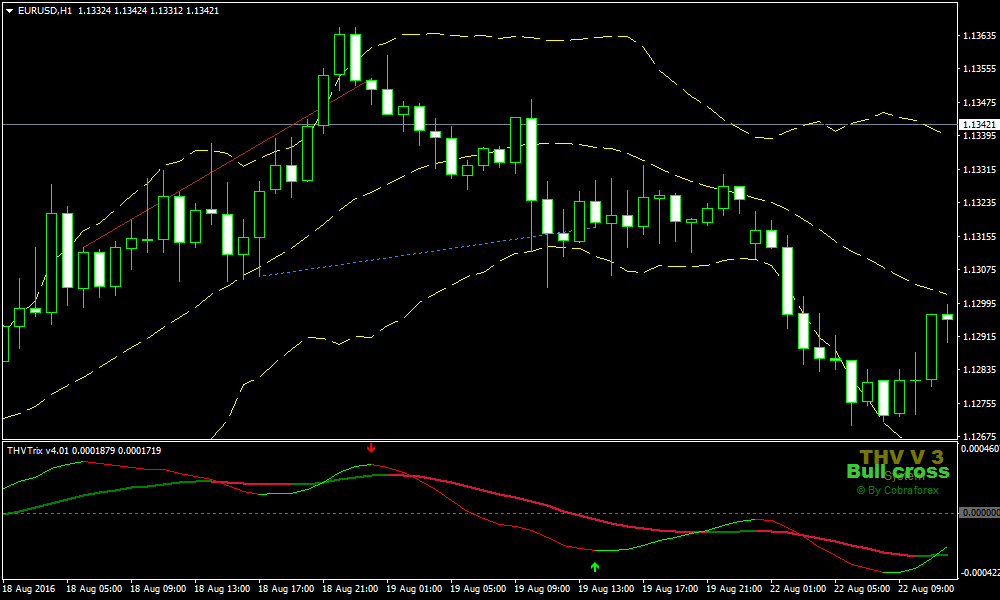Image resolution: width=1000 pixels, height=600 pixels.
Task: Click the 1.13635 price scale label
Action: pos(977,35)
